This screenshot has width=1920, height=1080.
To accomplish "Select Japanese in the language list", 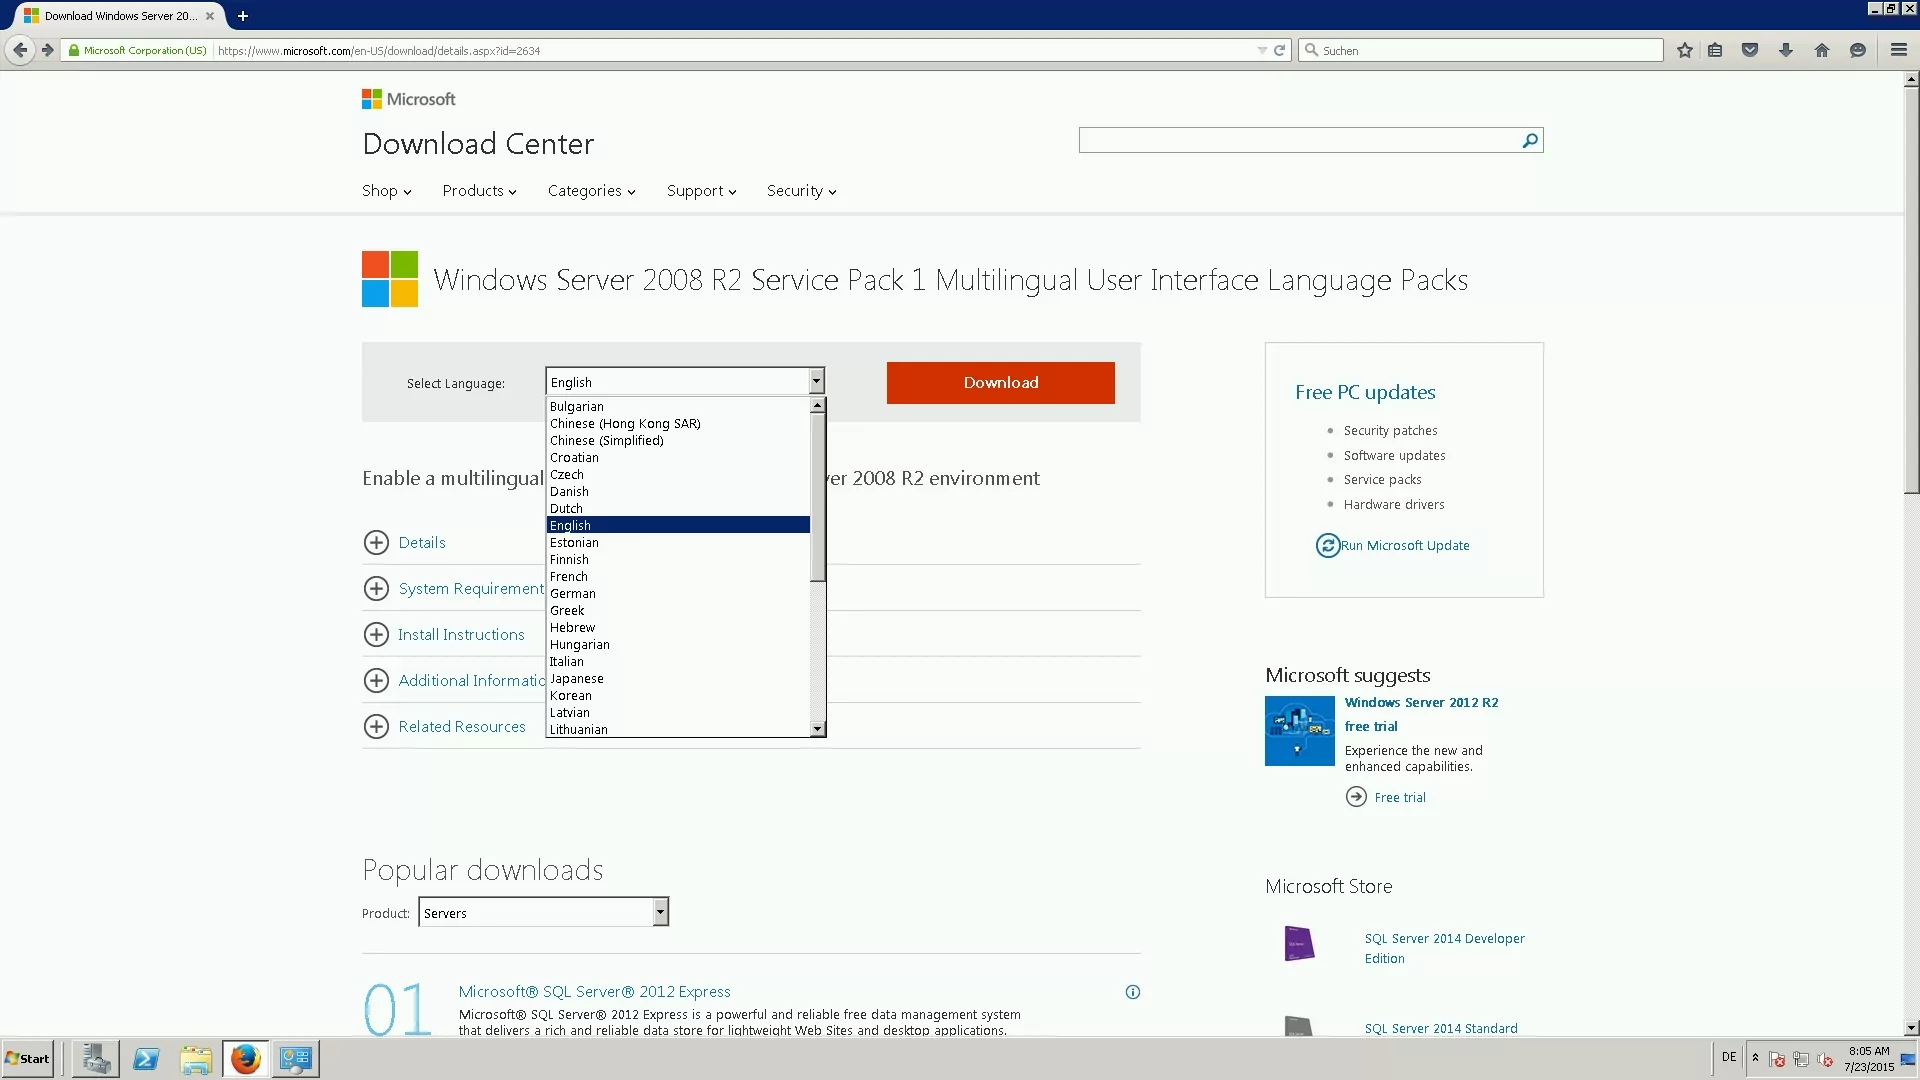I will [678, 678].
